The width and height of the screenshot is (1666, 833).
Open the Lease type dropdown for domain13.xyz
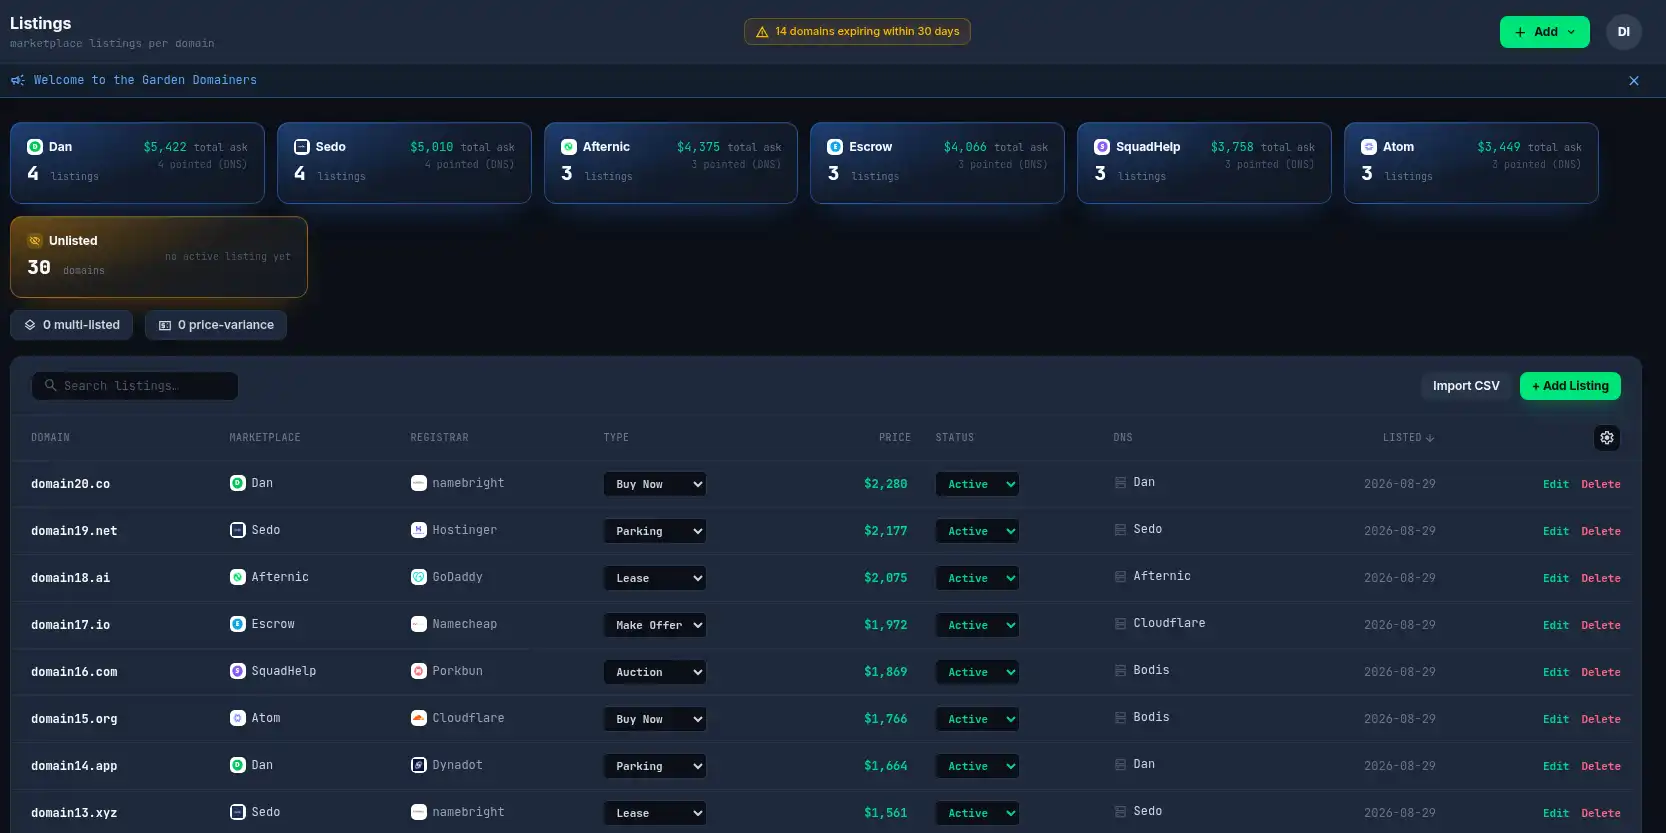pos(655,813)
